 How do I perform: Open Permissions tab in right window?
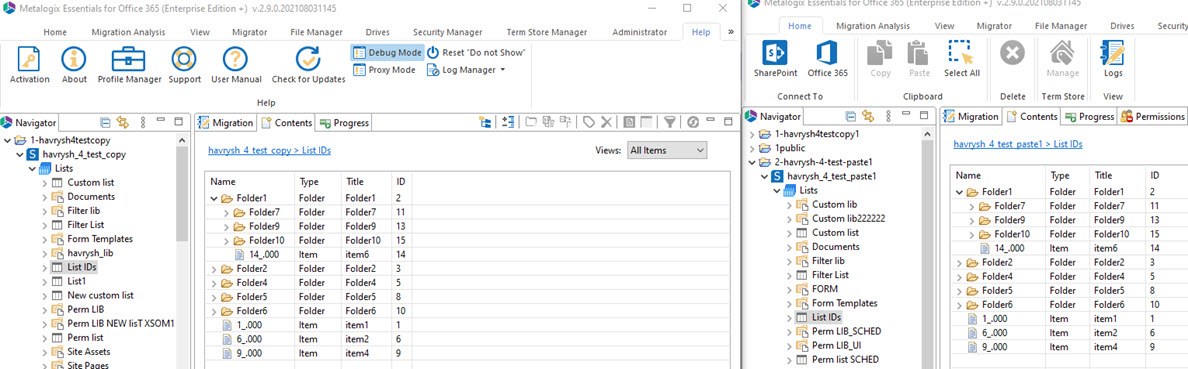click(x=1152, y=117)
